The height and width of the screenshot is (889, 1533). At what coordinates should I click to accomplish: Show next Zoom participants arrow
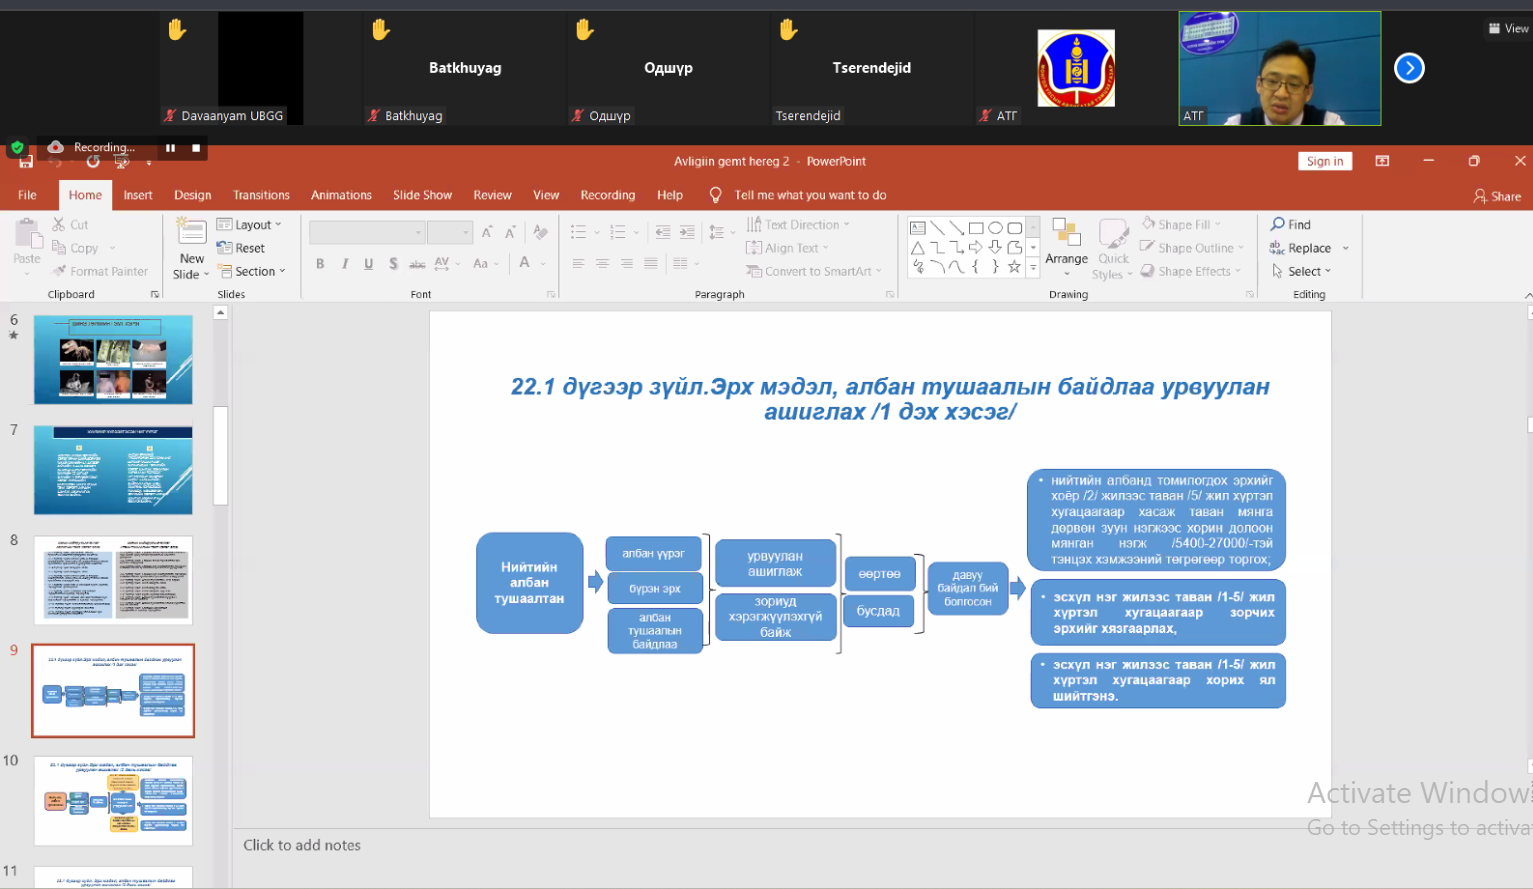[1409, 68]
